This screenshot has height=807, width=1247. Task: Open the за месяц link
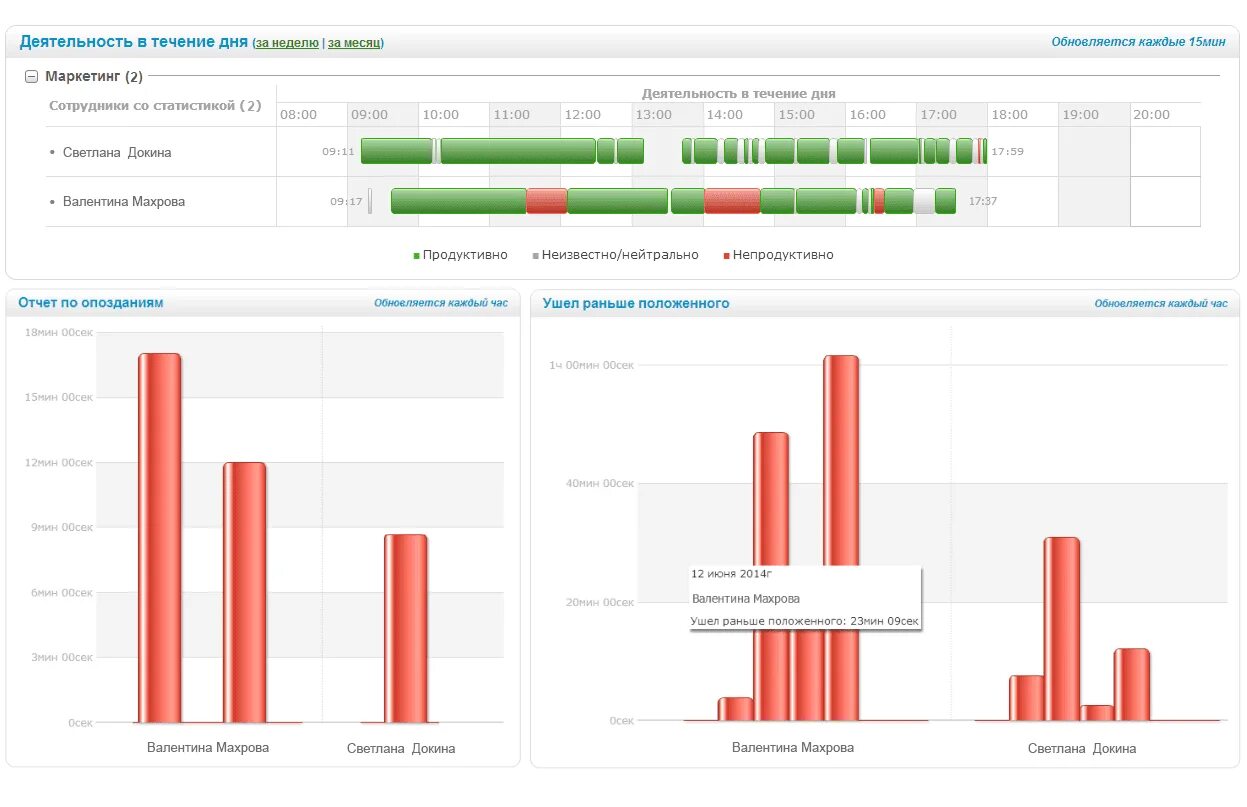[x=354, y=43]
